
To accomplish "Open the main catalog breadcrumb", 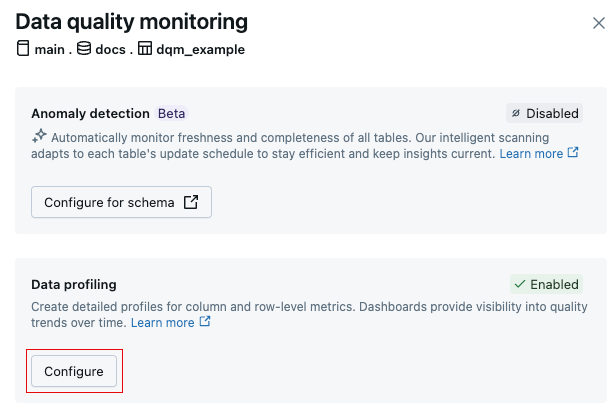I will coord(51,49).
